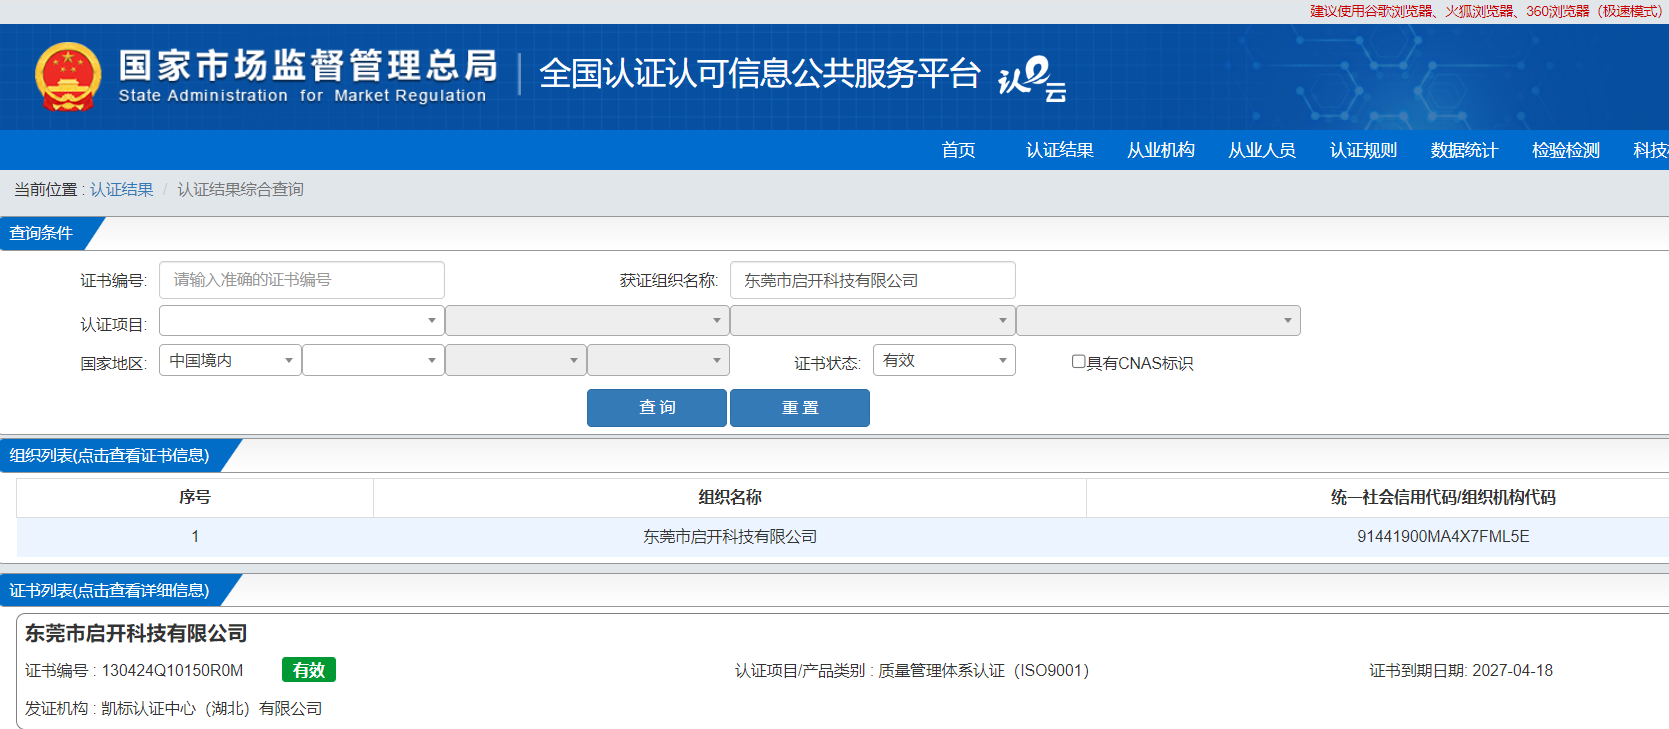Screen dimensions: 1669x729
Task: Open the province dropdown next to 中国境内
Action: pyautogui.click(x=373, y=360)
